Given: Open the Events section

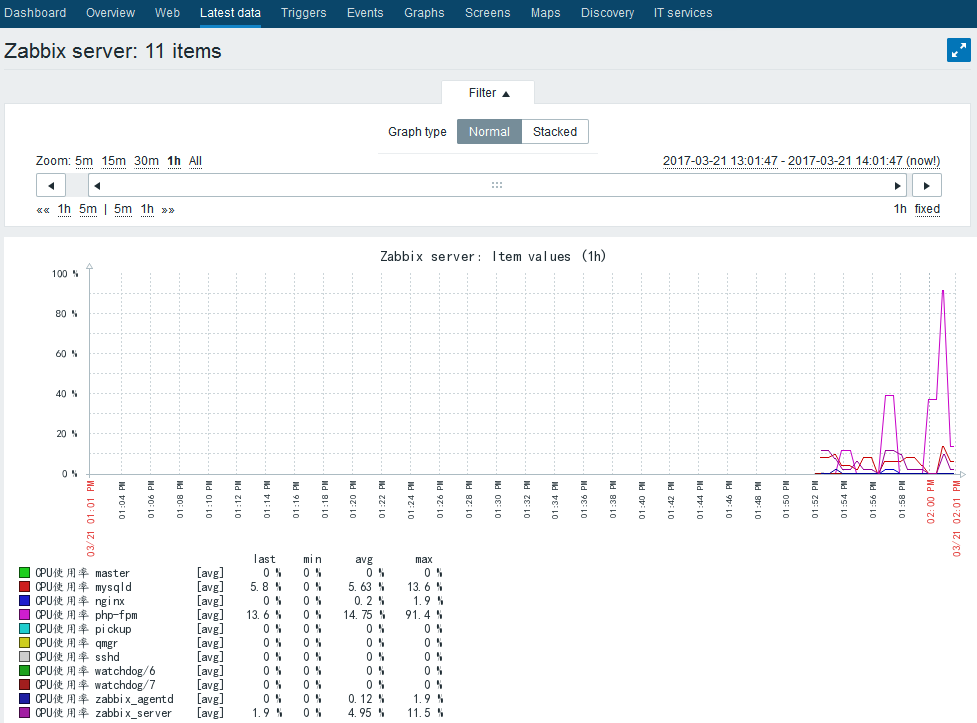Looking at the screenshot, I should 365,12.
